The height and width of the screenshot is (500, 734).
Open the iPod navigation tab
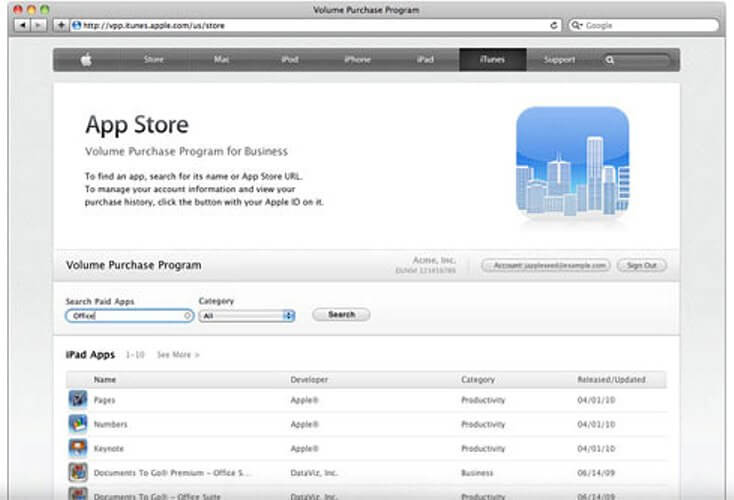coord(290,59)
